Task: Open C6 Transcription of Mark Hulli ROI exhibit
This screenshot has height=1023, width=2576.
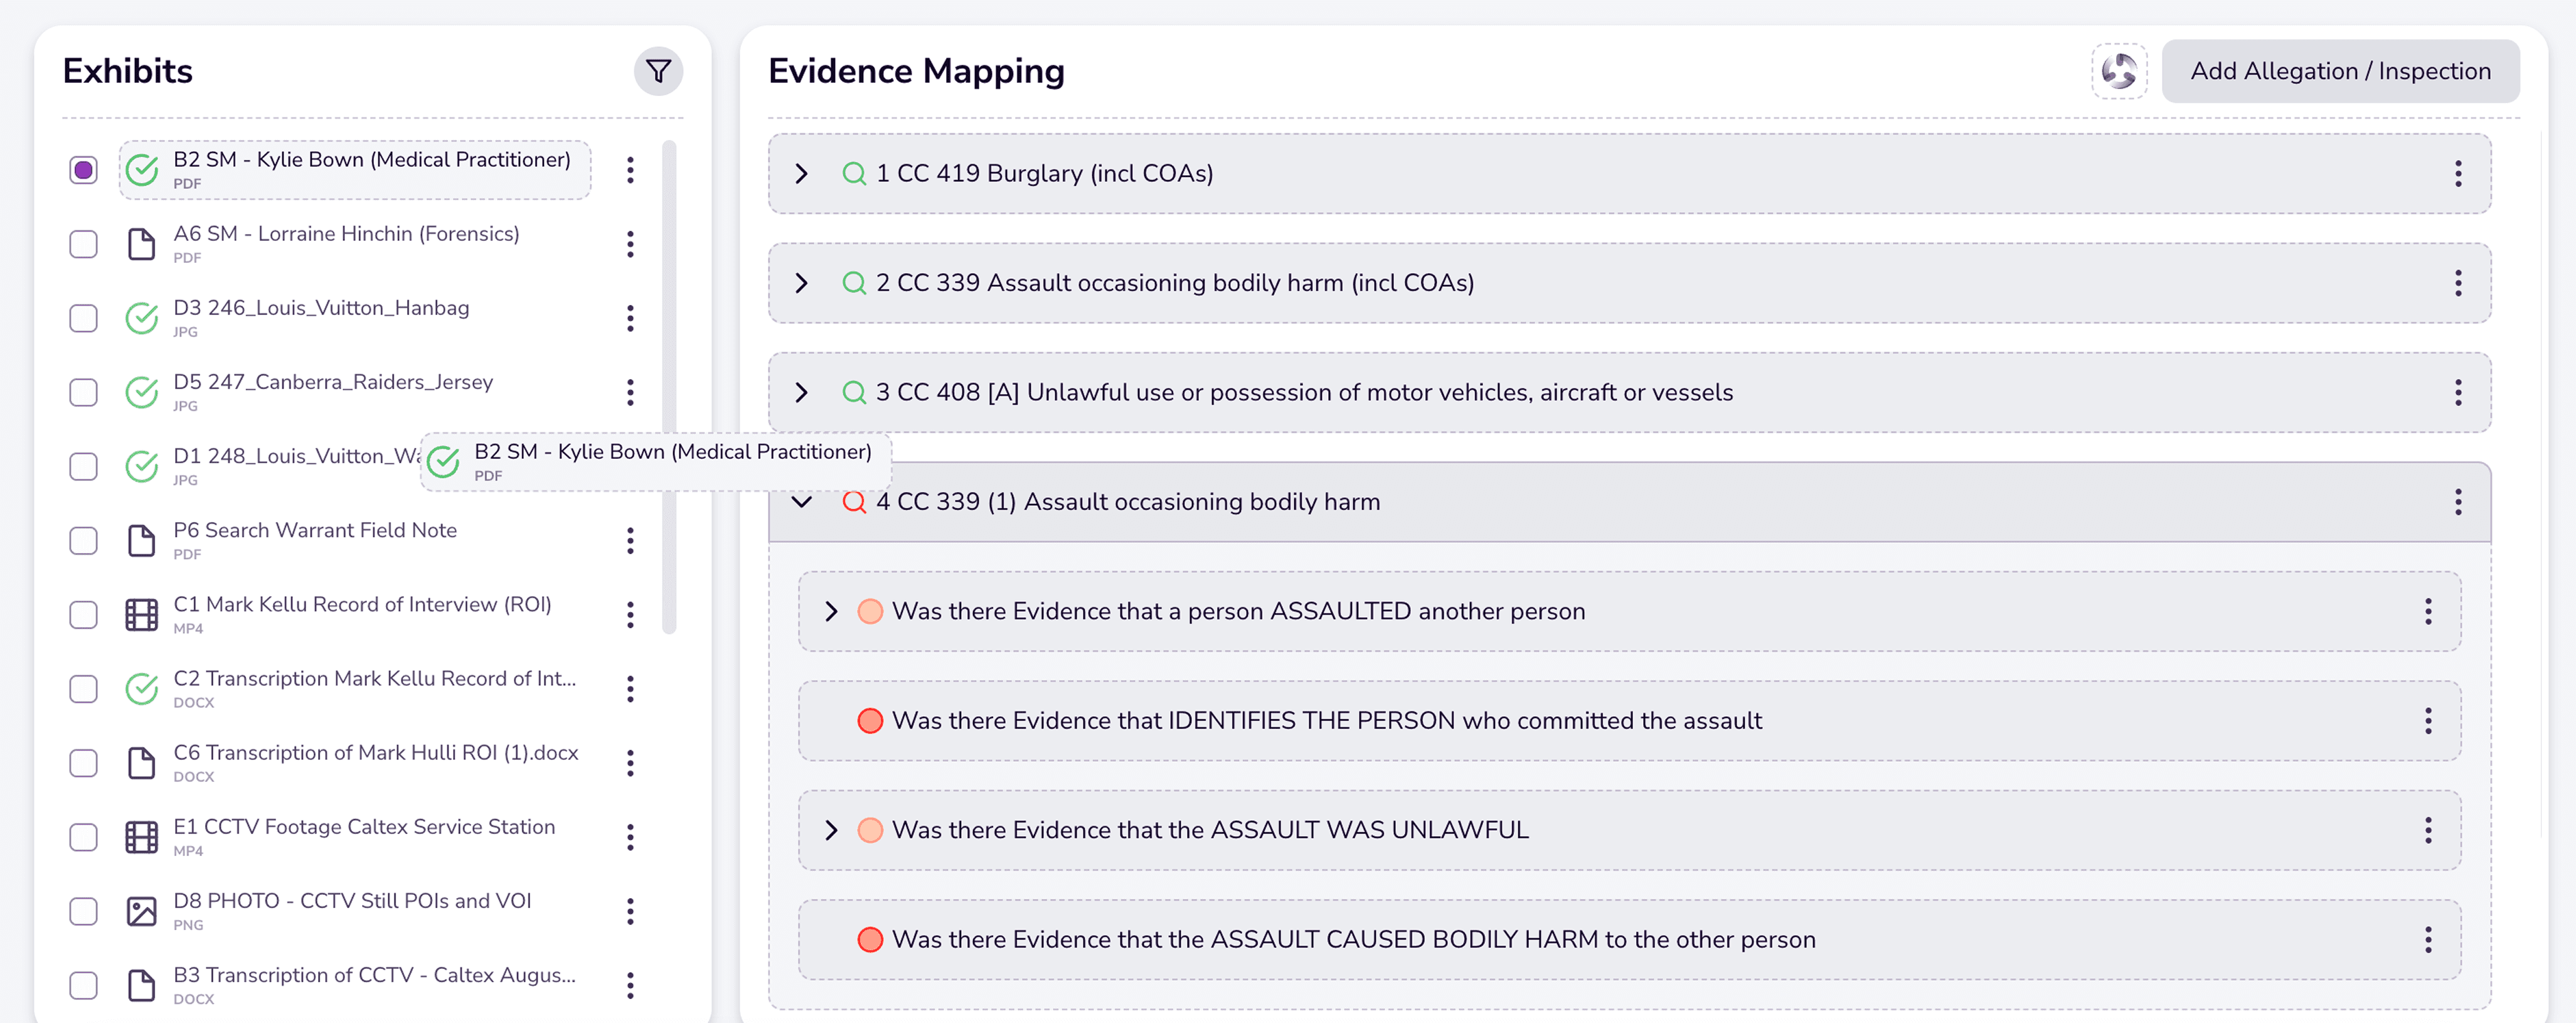Action: tap(375, 753)
